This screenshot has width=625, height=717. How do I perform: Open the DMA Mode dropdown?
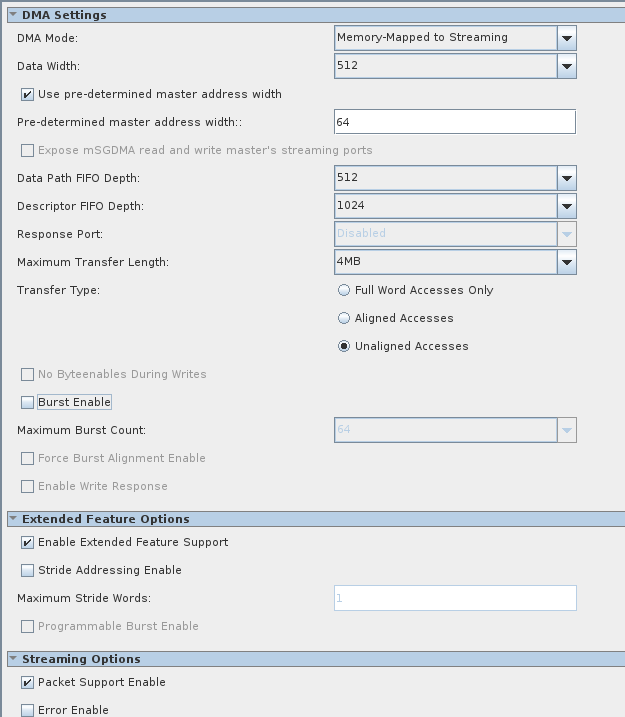point(567,38)
